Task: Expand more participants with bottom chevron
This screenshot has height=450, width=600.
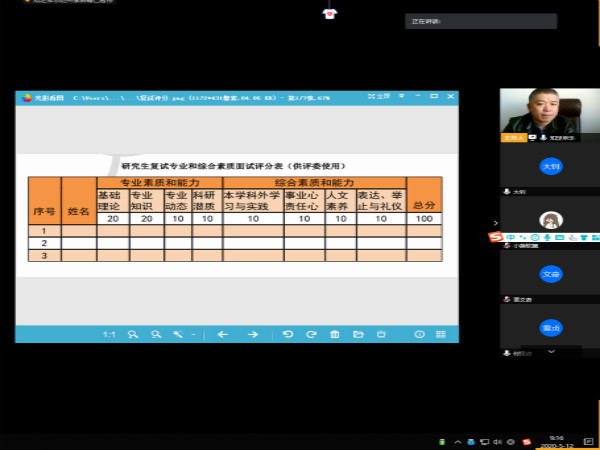Action: tap(551, 351)
